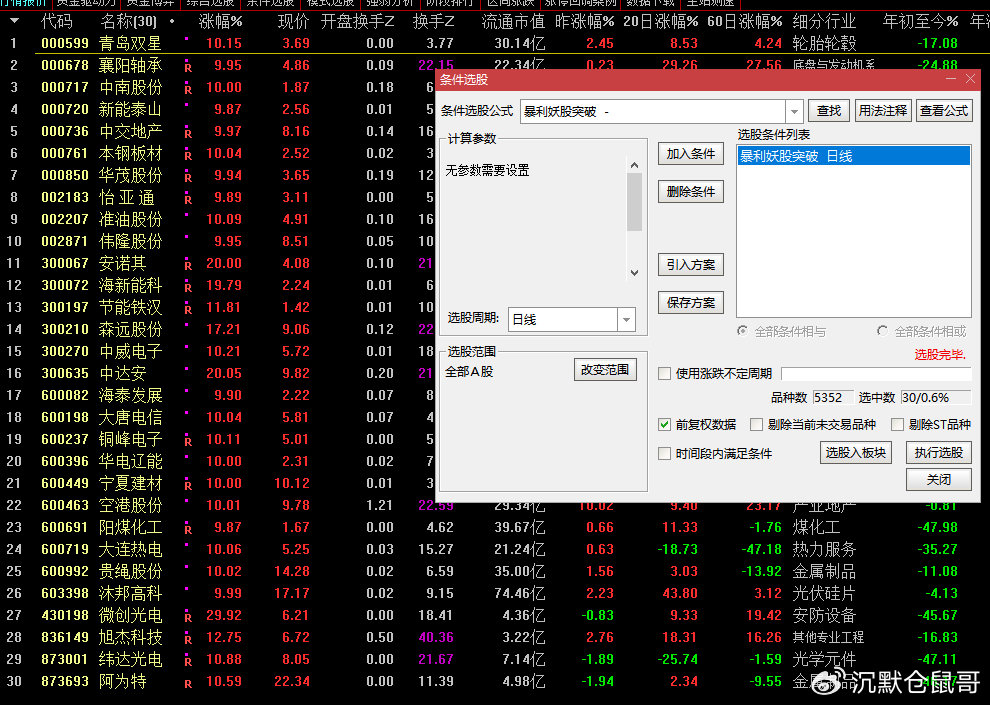Click the 执行选股 button
990x705 pixels.
point(938,453)
